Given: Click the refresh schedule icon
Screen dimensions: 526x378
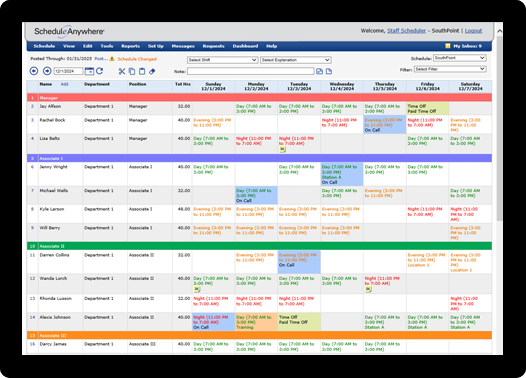Looking at the screenshot, I should click(x=100, y=71).
